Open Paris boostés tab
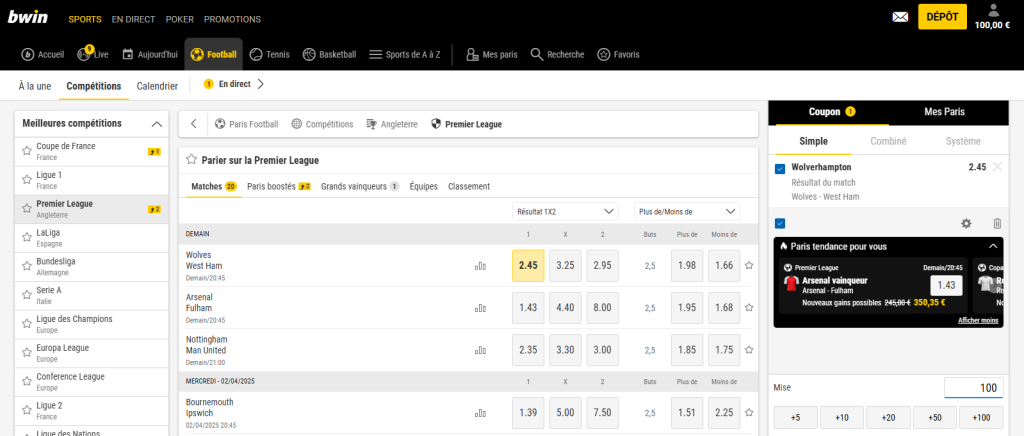The image size is (1024, 436). 278,186
